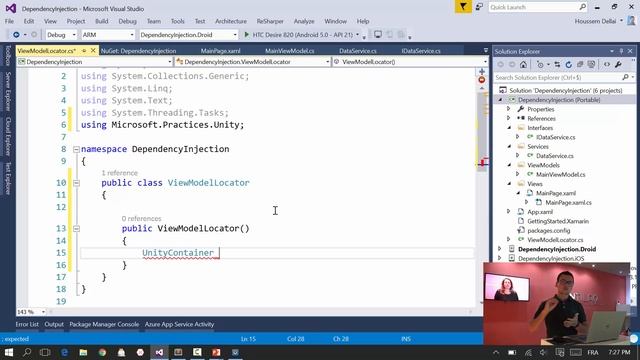Click the PowerPoint taskbar icon
The height and width of the screenshot is (360, 640).
point(216,352)
